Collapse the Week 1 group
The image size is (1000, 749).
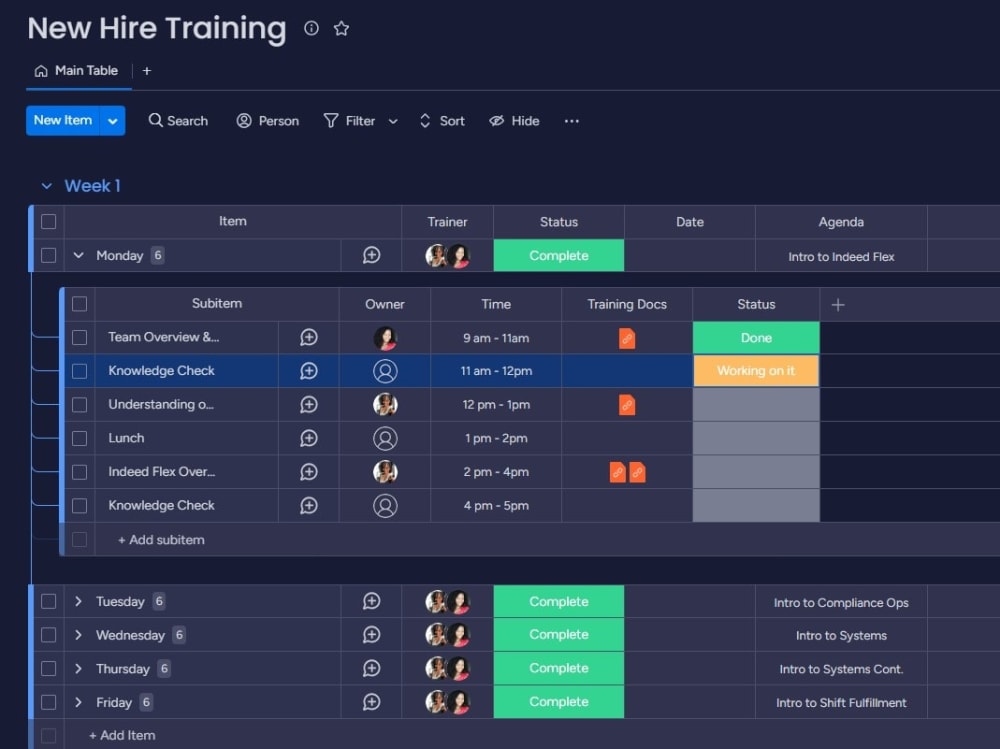tap(47, 186)
